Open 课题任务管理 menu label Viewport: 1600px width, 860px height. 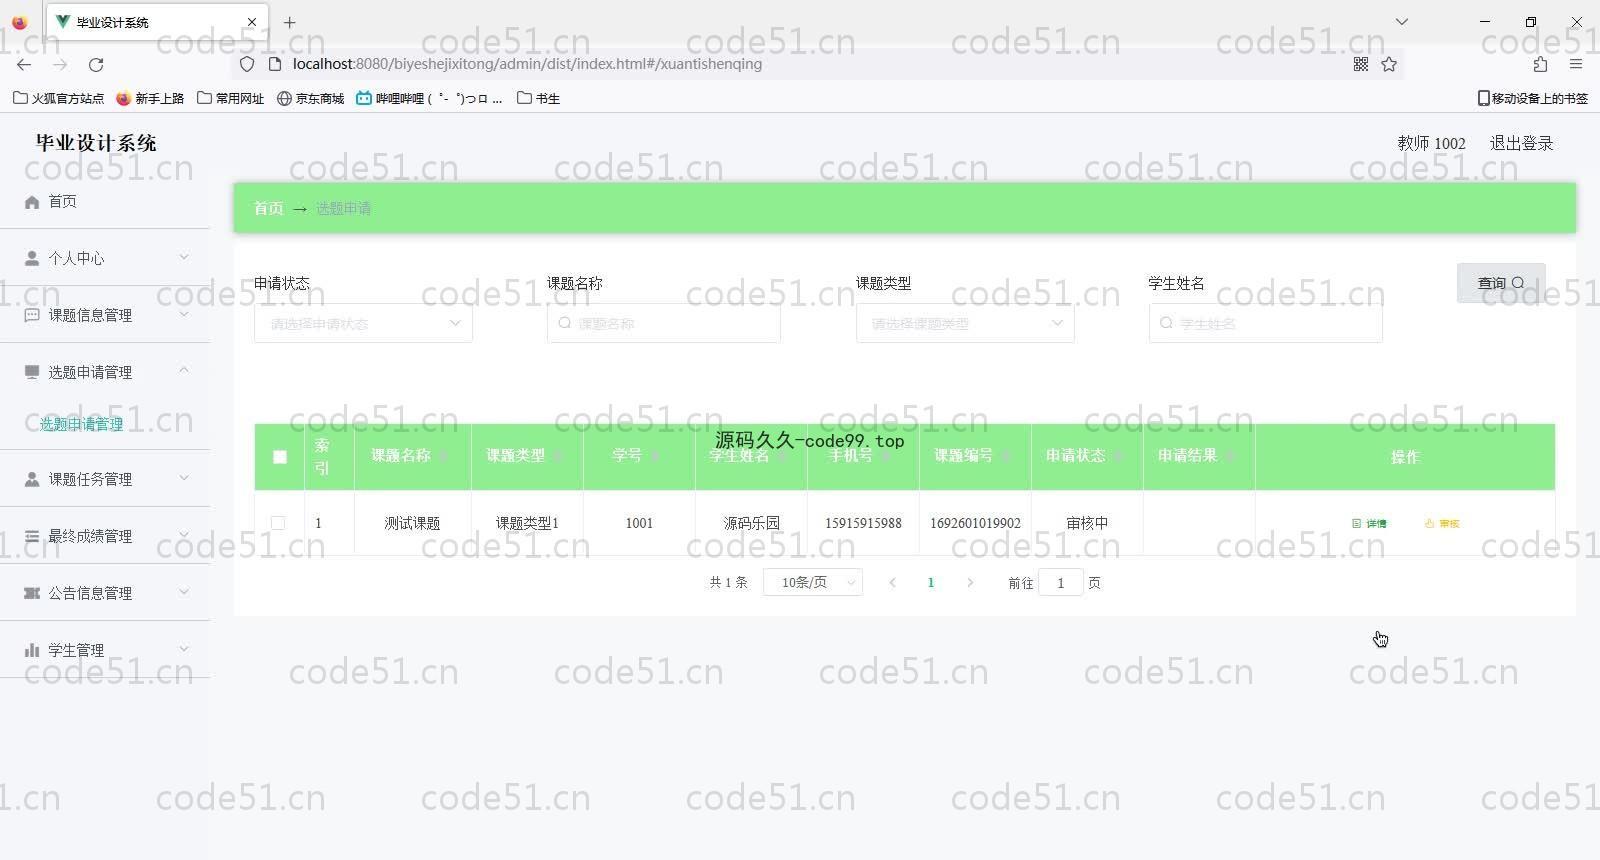pyautogui.click(x=90, y=479)
